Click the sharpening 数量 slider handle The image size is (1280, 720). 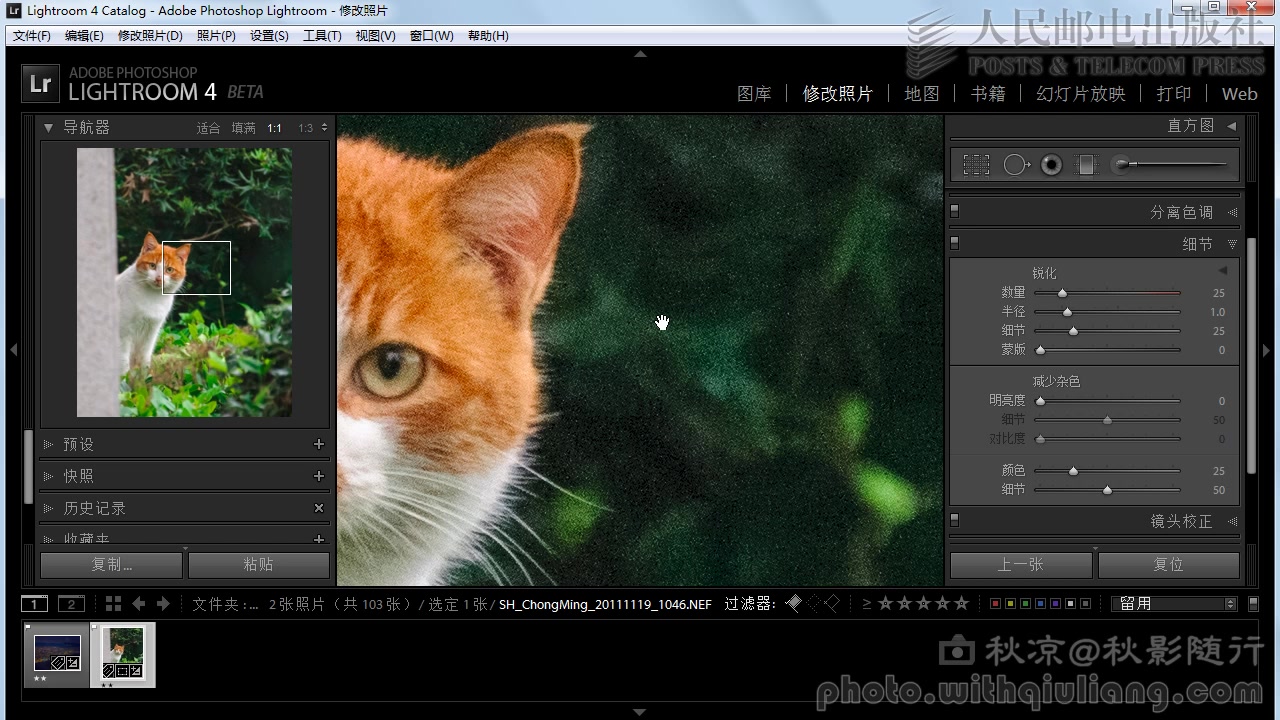click(x=1062, y=293)
